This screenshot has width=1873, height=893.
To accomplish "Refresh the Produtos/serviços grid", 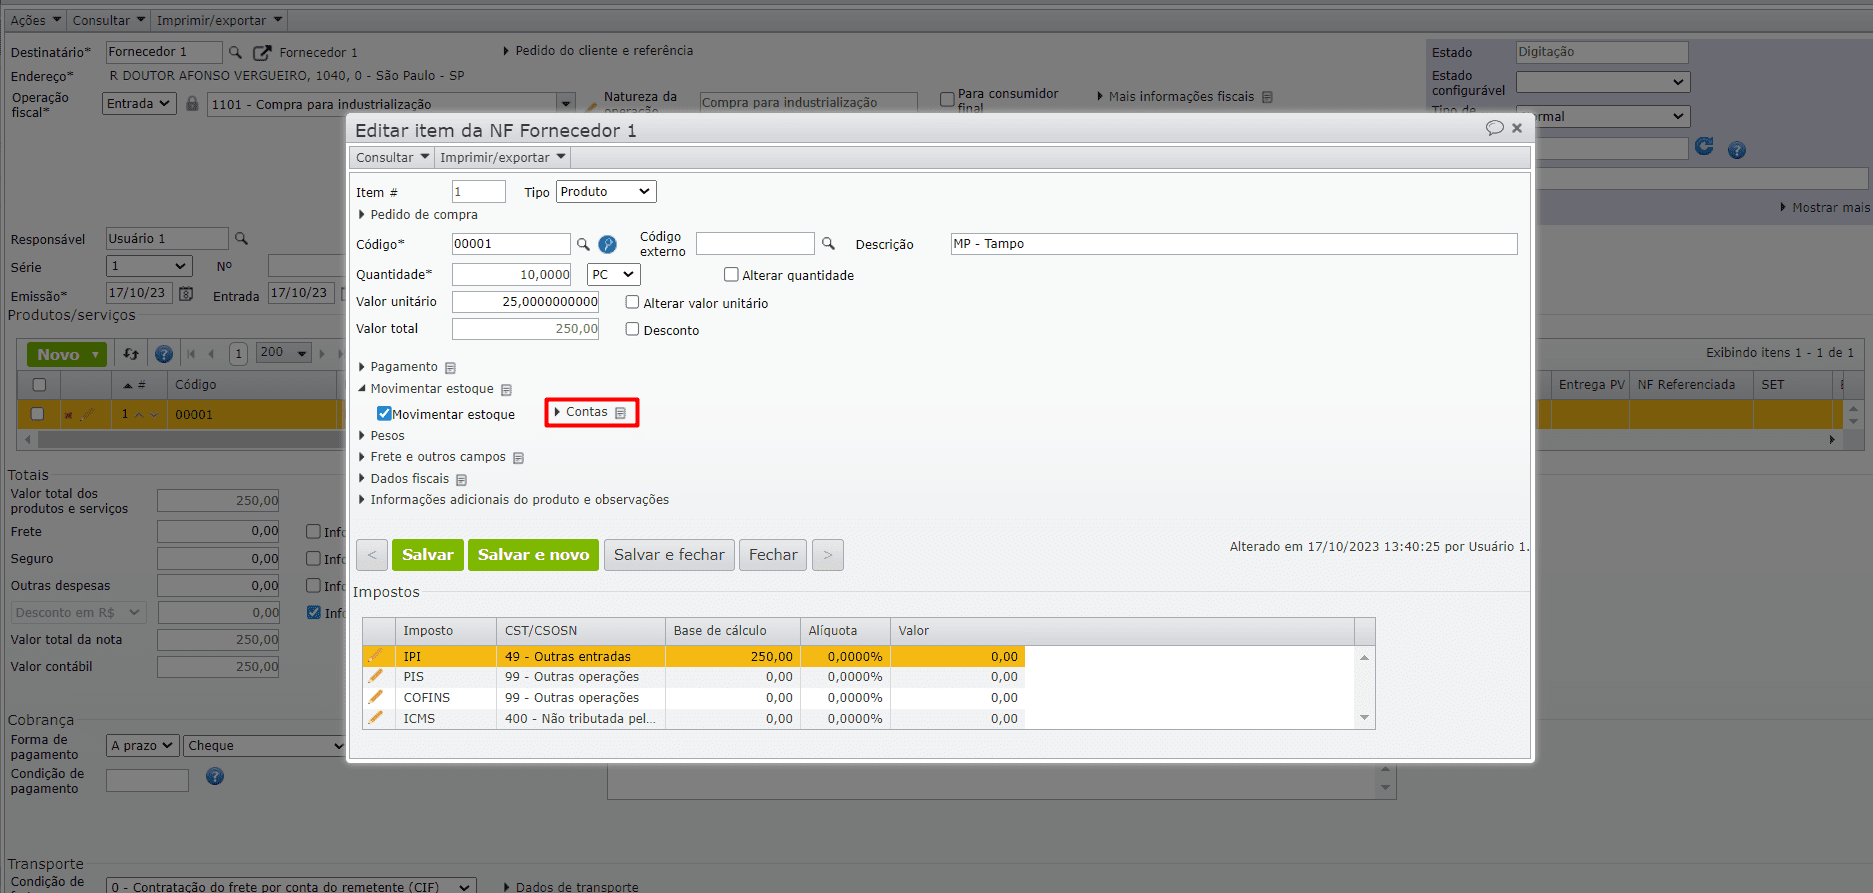I will click(x=131, y=354).
